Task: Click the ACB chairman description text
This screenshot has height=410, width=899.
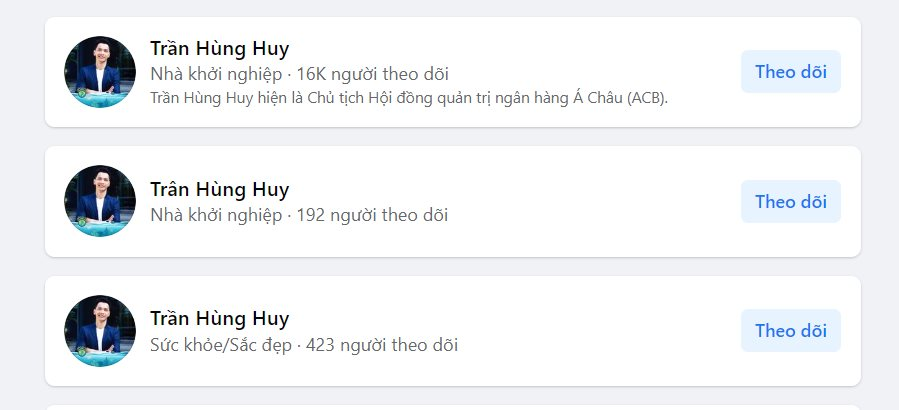Action: tap(409, 98)
